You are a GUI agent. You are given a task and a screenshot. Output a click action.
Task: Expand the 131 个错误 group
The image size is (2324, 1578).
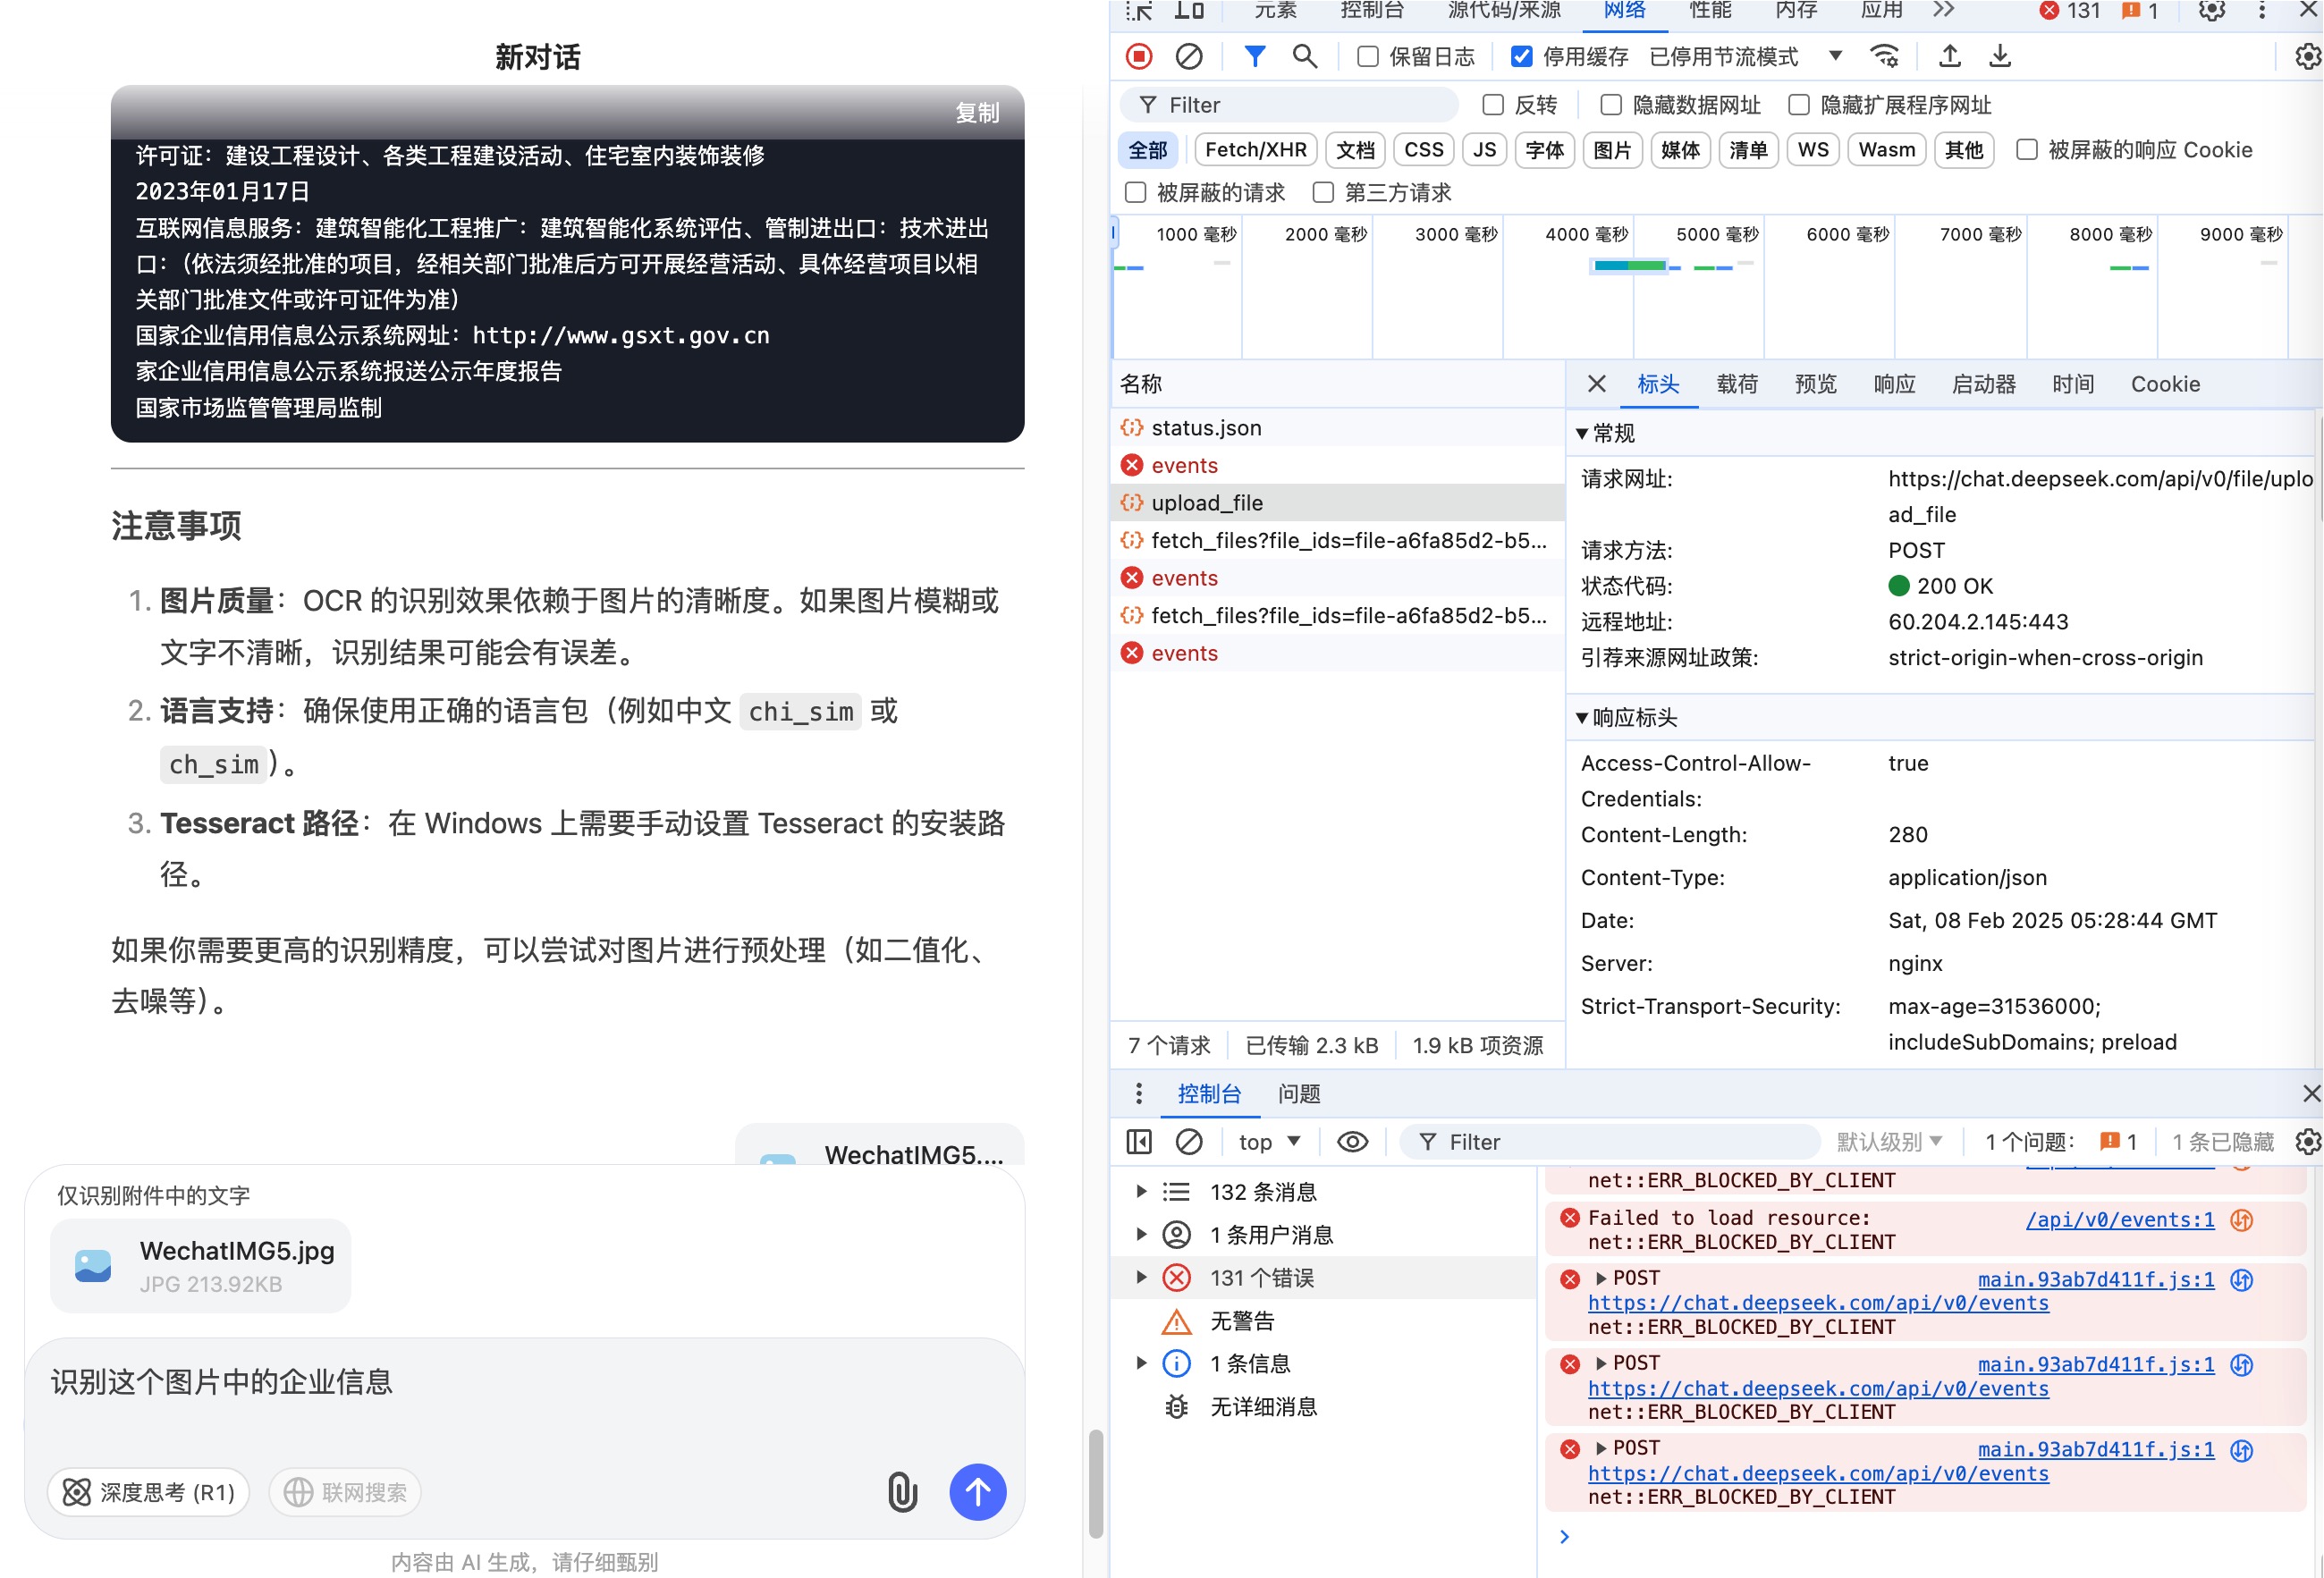pyautogui.click(x=1141, y=1278)
